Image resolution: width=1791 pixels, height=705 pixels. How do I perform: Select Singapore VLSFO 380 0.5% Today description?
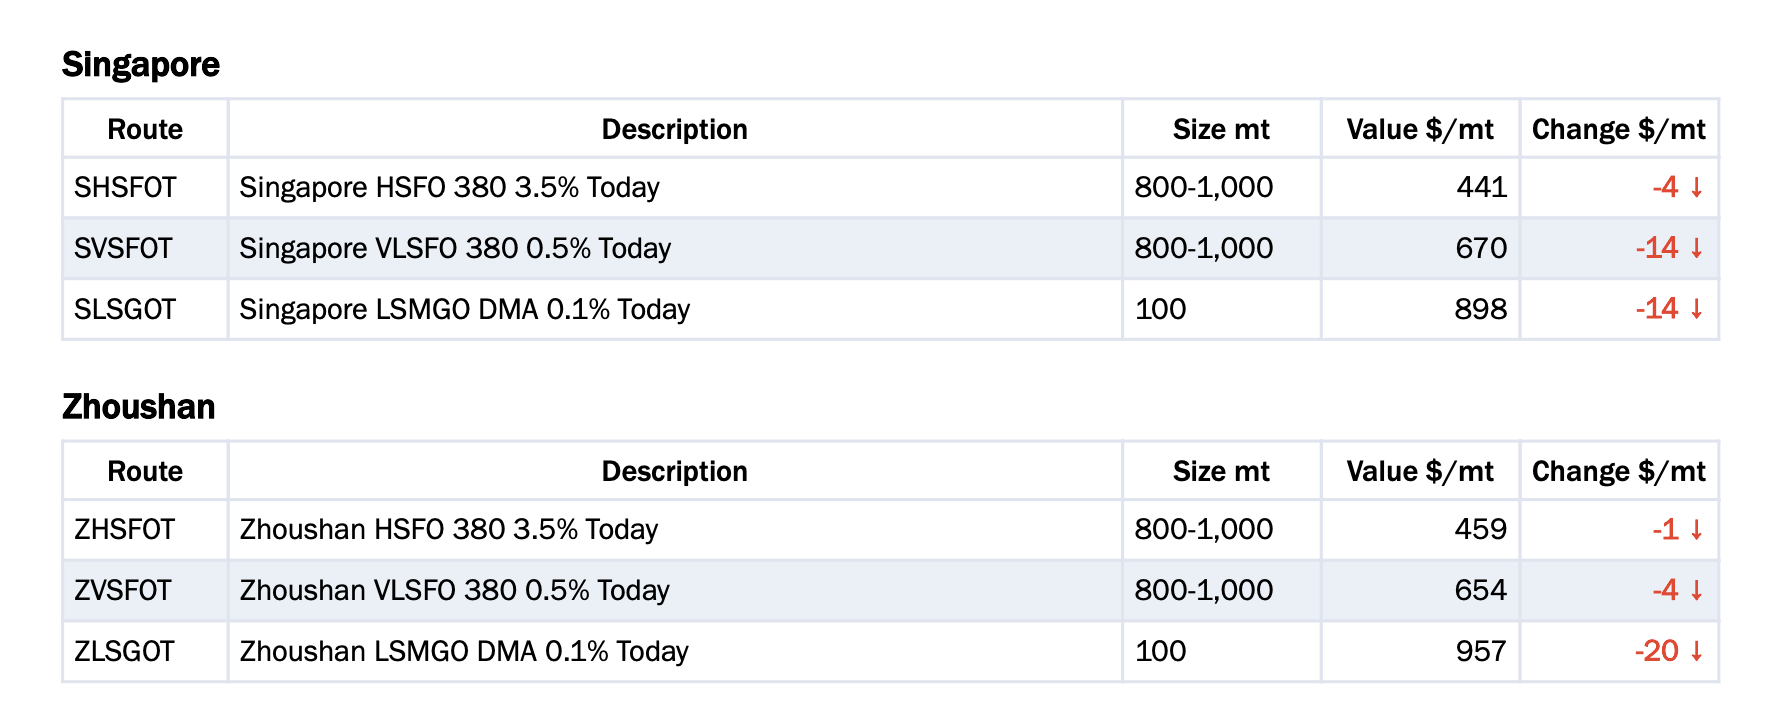[455, 248]
